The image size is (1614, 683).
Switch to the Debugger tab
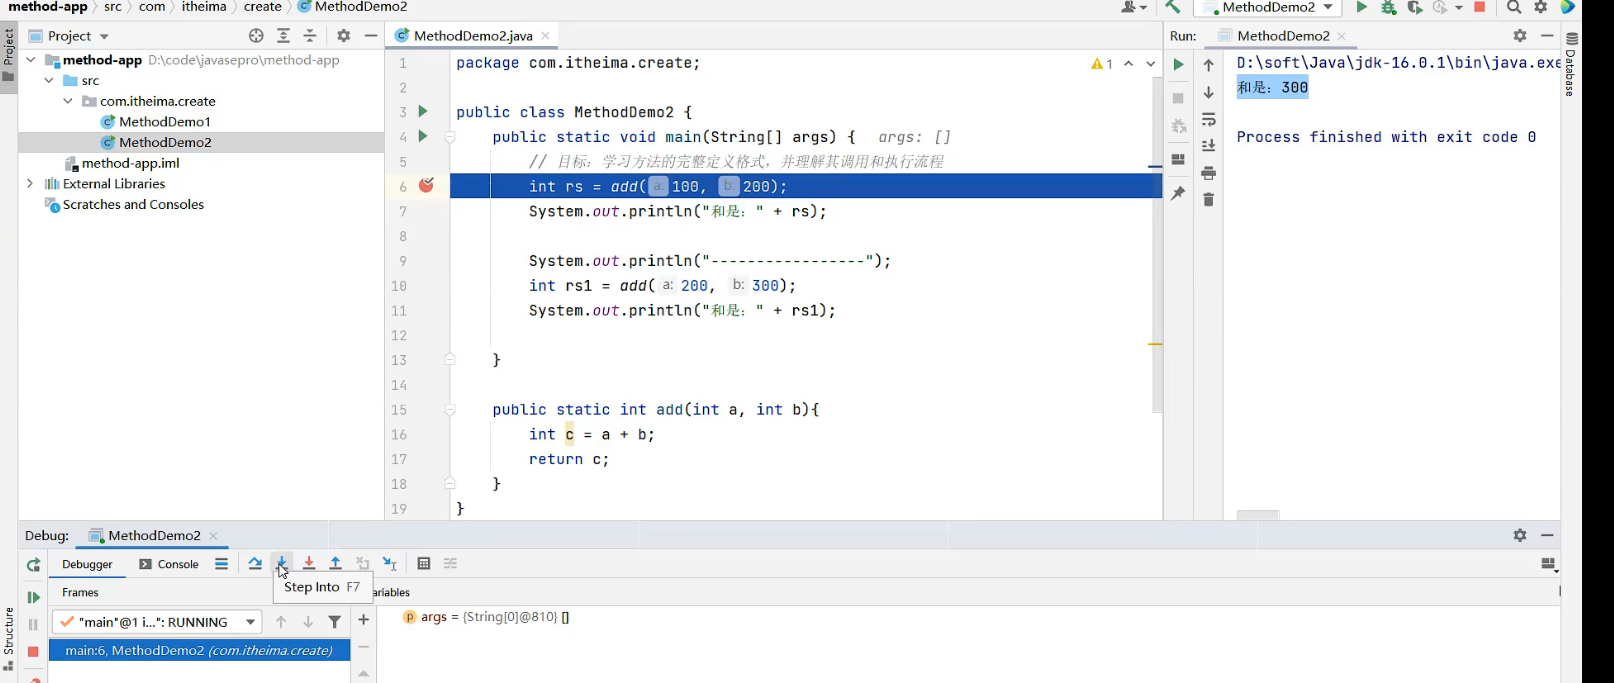coord(87,564)
